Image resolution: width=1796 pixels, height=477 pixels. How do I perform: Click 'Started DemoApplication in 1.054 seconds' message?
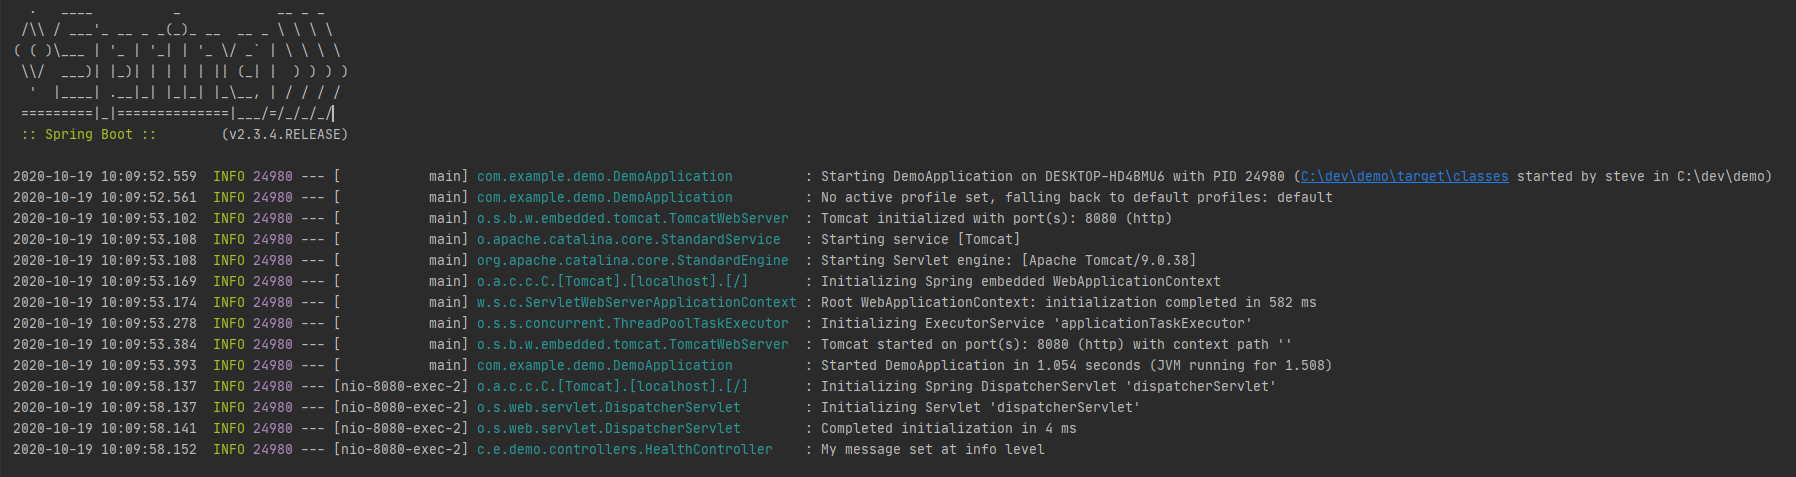pos(1077,366)
